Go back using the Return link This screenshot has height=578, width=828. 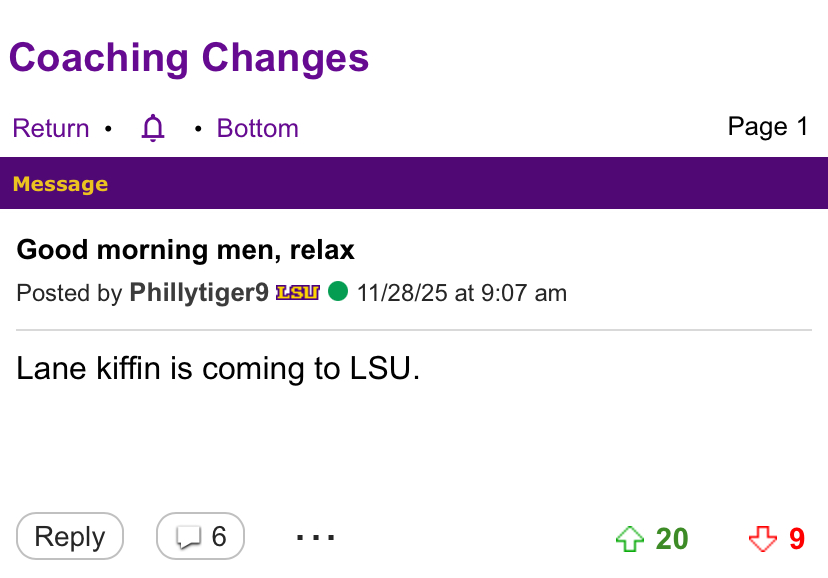[x=51, y=128]
